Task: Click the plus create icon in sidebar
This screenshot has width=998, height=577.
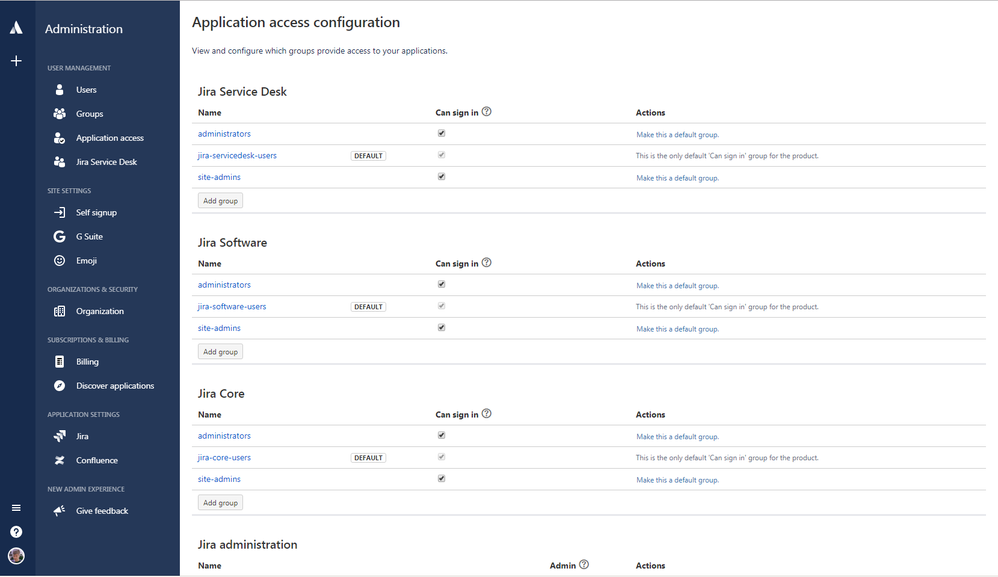Action: coord(17,61)
